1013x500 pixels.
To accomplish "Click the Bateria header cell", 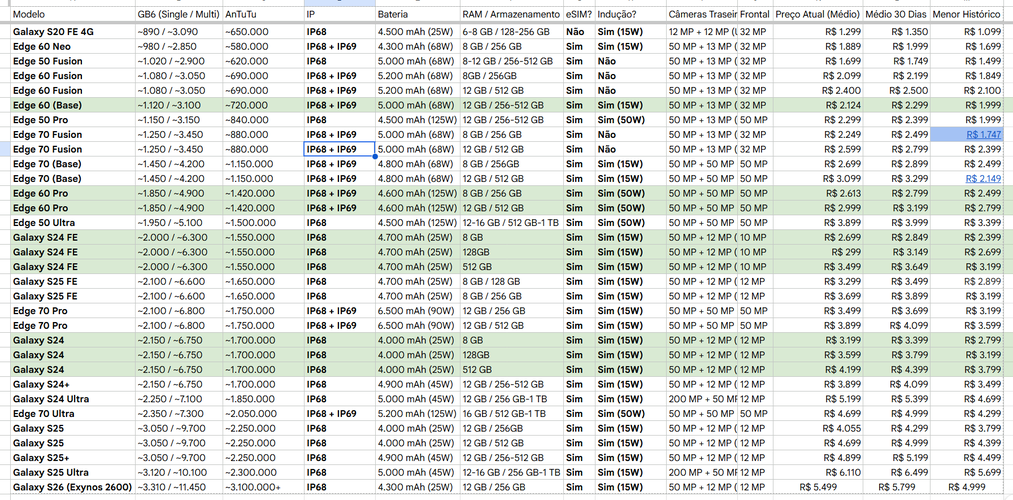I will pyautogui.click(x=417, y=14).
